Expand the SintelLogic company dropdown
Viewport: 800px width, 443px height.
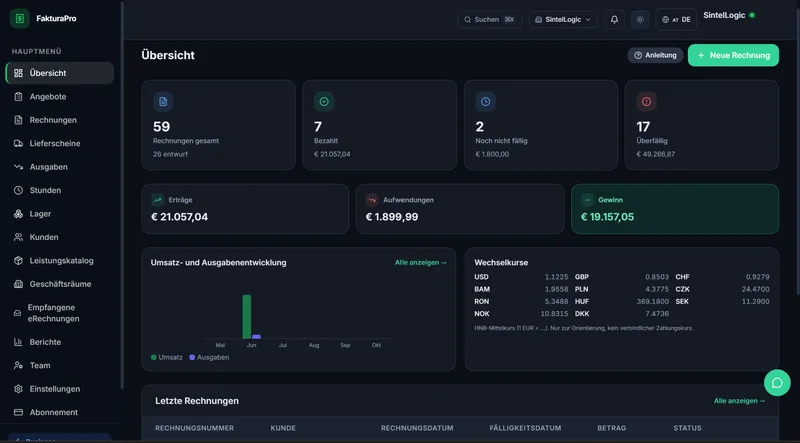(x=563, y=19)
